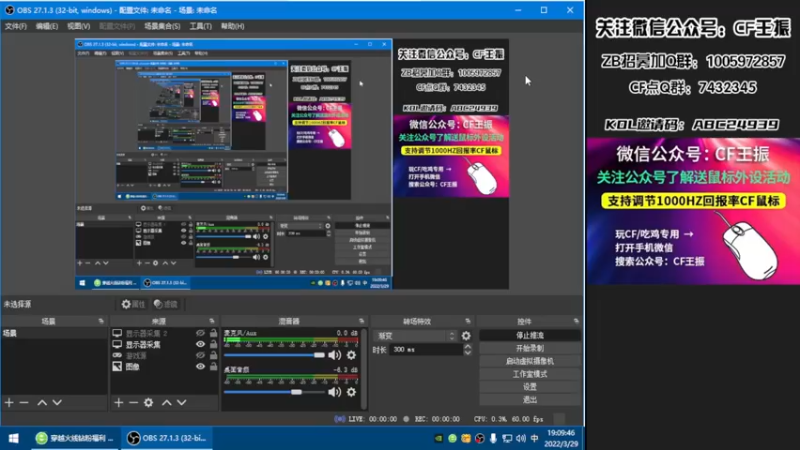Undock the 来源 panel via its header icon

click(212, 321)
